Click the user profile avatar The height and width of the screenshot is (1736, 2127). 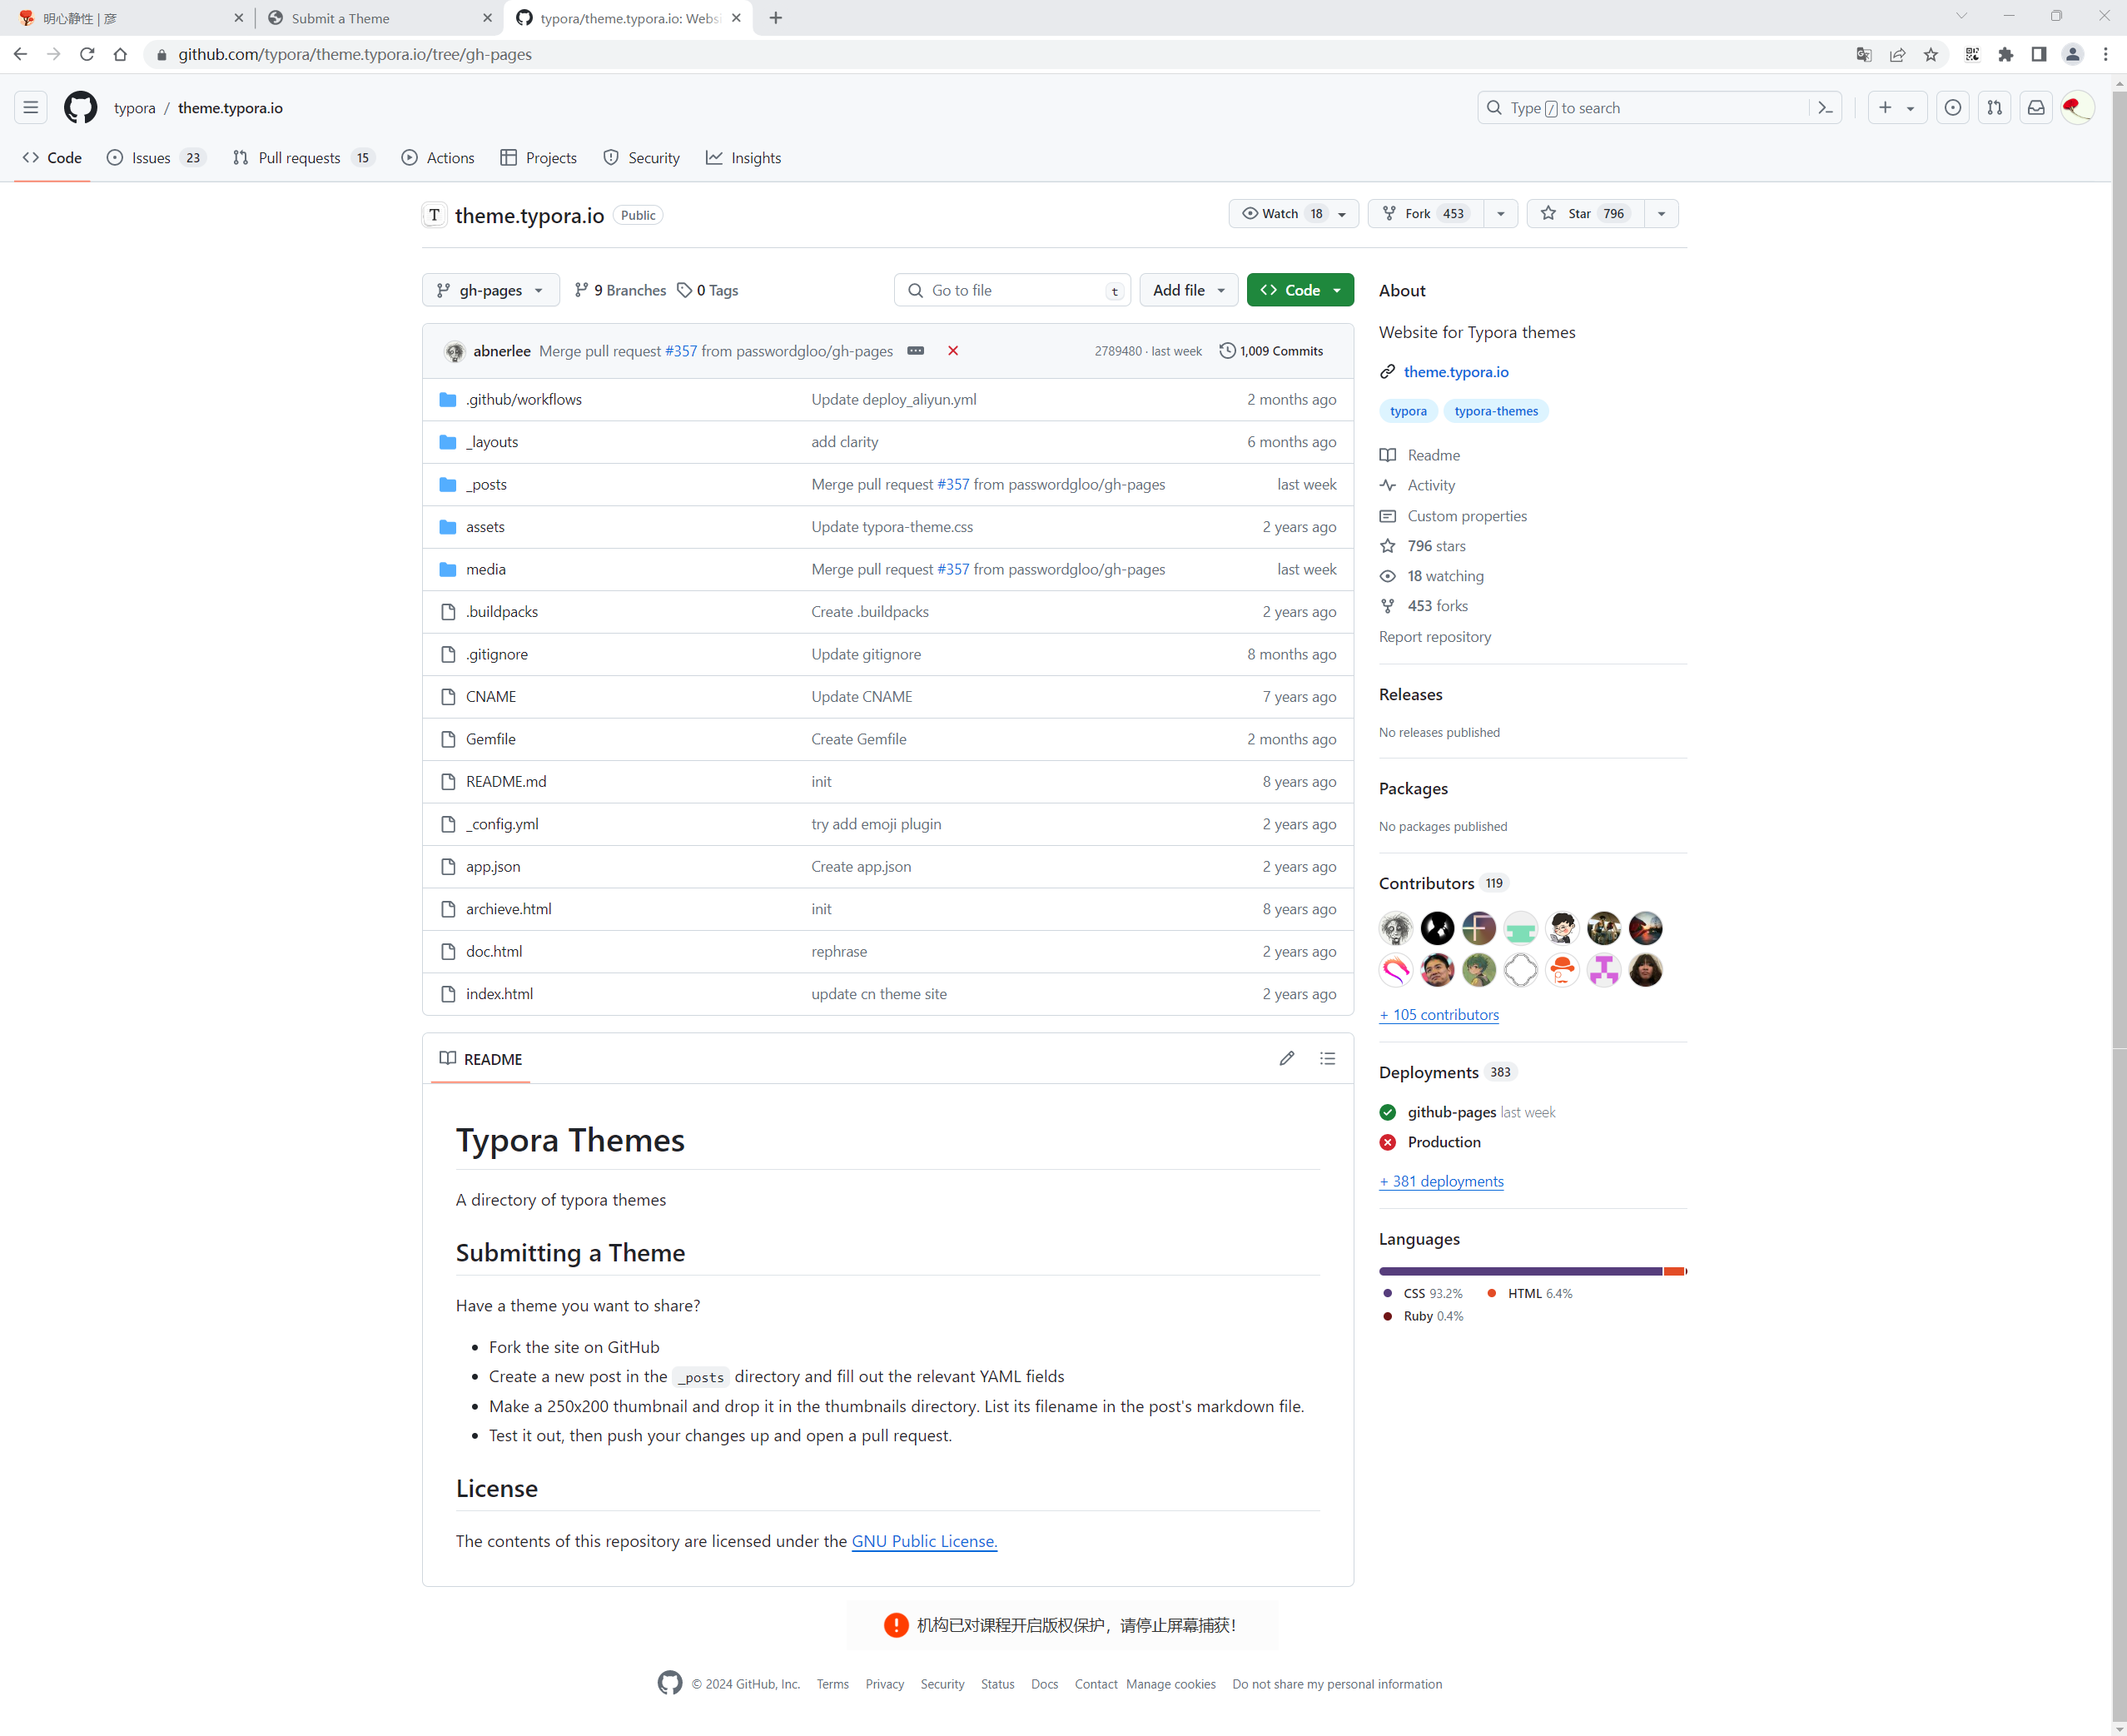click(x=2078, y=107)
